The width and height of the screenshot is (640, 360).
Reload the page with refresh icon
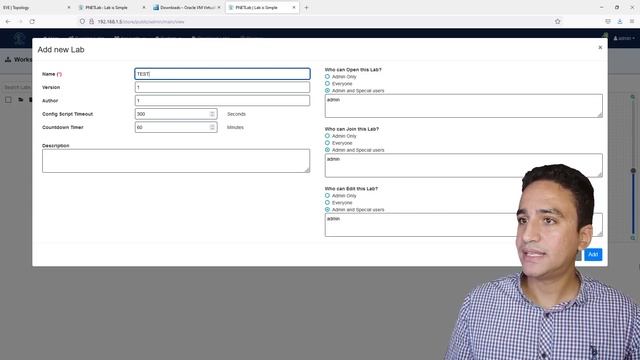coord(32,22)
